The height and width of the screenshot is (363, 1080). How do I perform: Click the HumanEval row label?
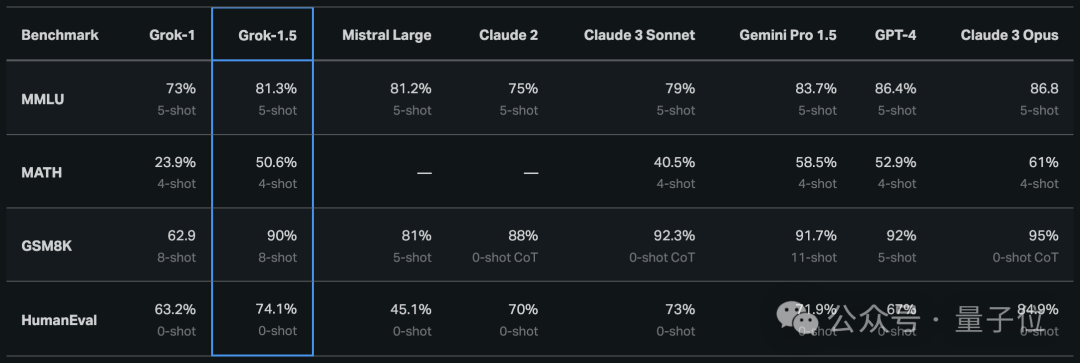point(59,320)
